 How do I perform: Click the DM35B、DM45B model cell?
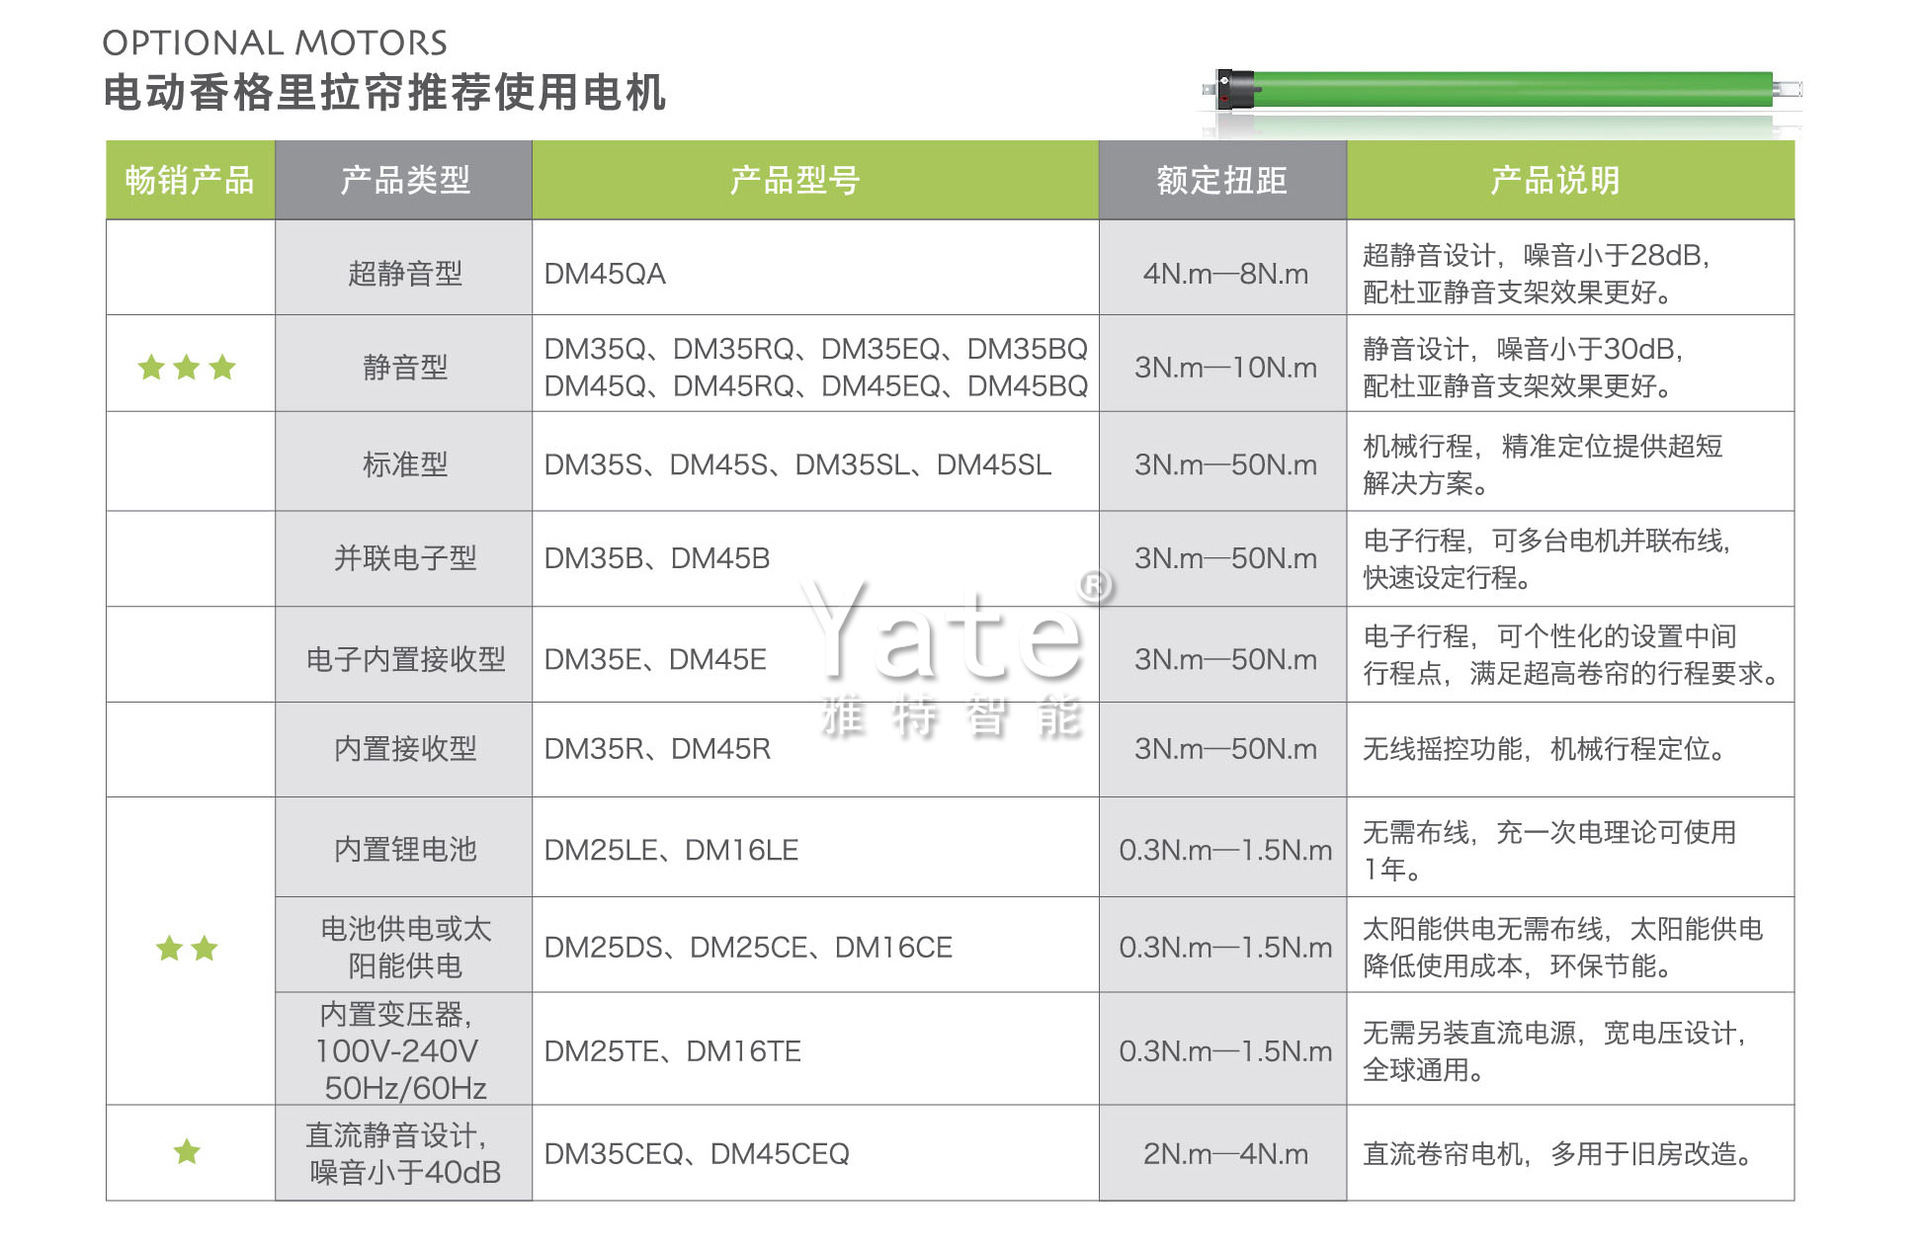tap(815, 559)
